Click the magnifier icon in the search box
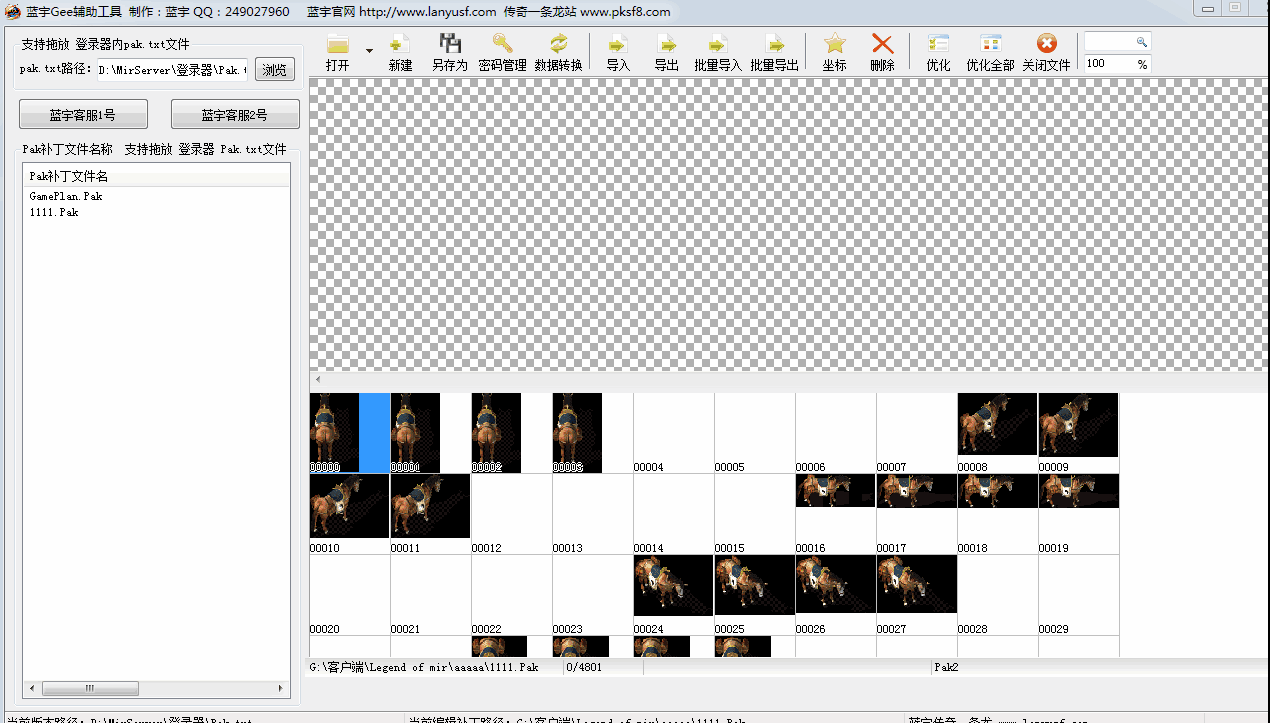The height and width of the screenshot is (723, 1270). [x=1141, y=42]
